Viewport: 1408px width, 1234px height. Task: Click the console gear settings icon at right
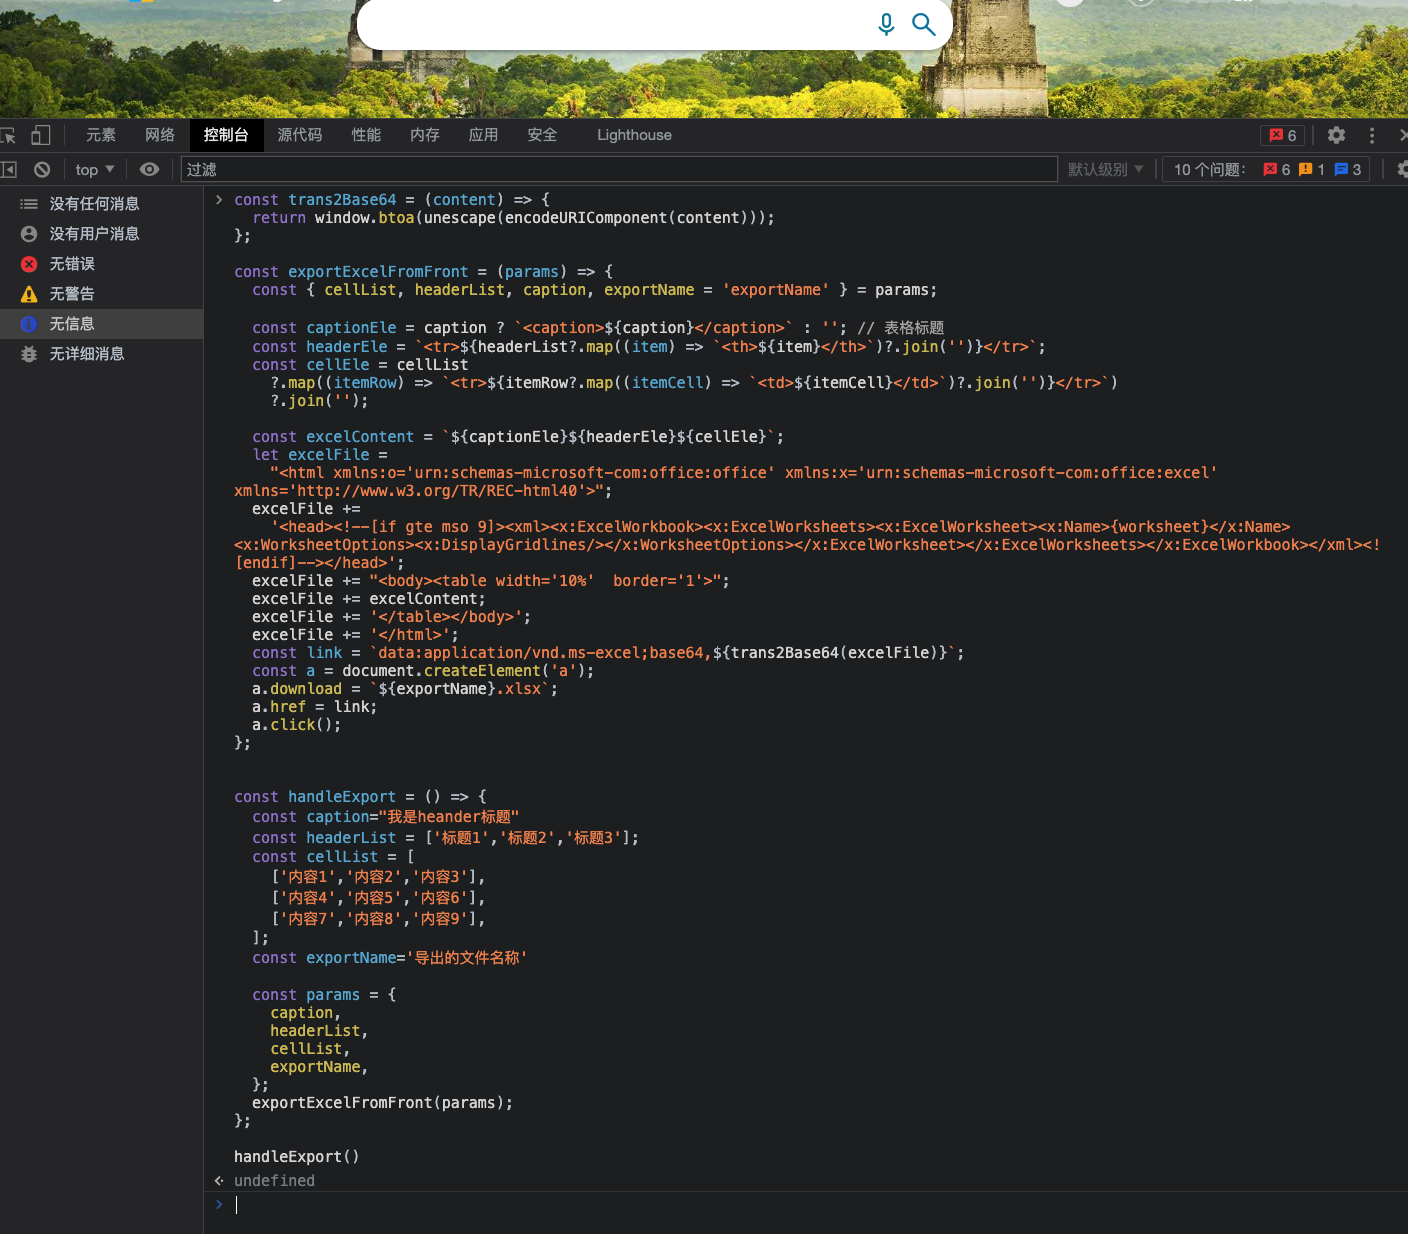(1402, 170)
